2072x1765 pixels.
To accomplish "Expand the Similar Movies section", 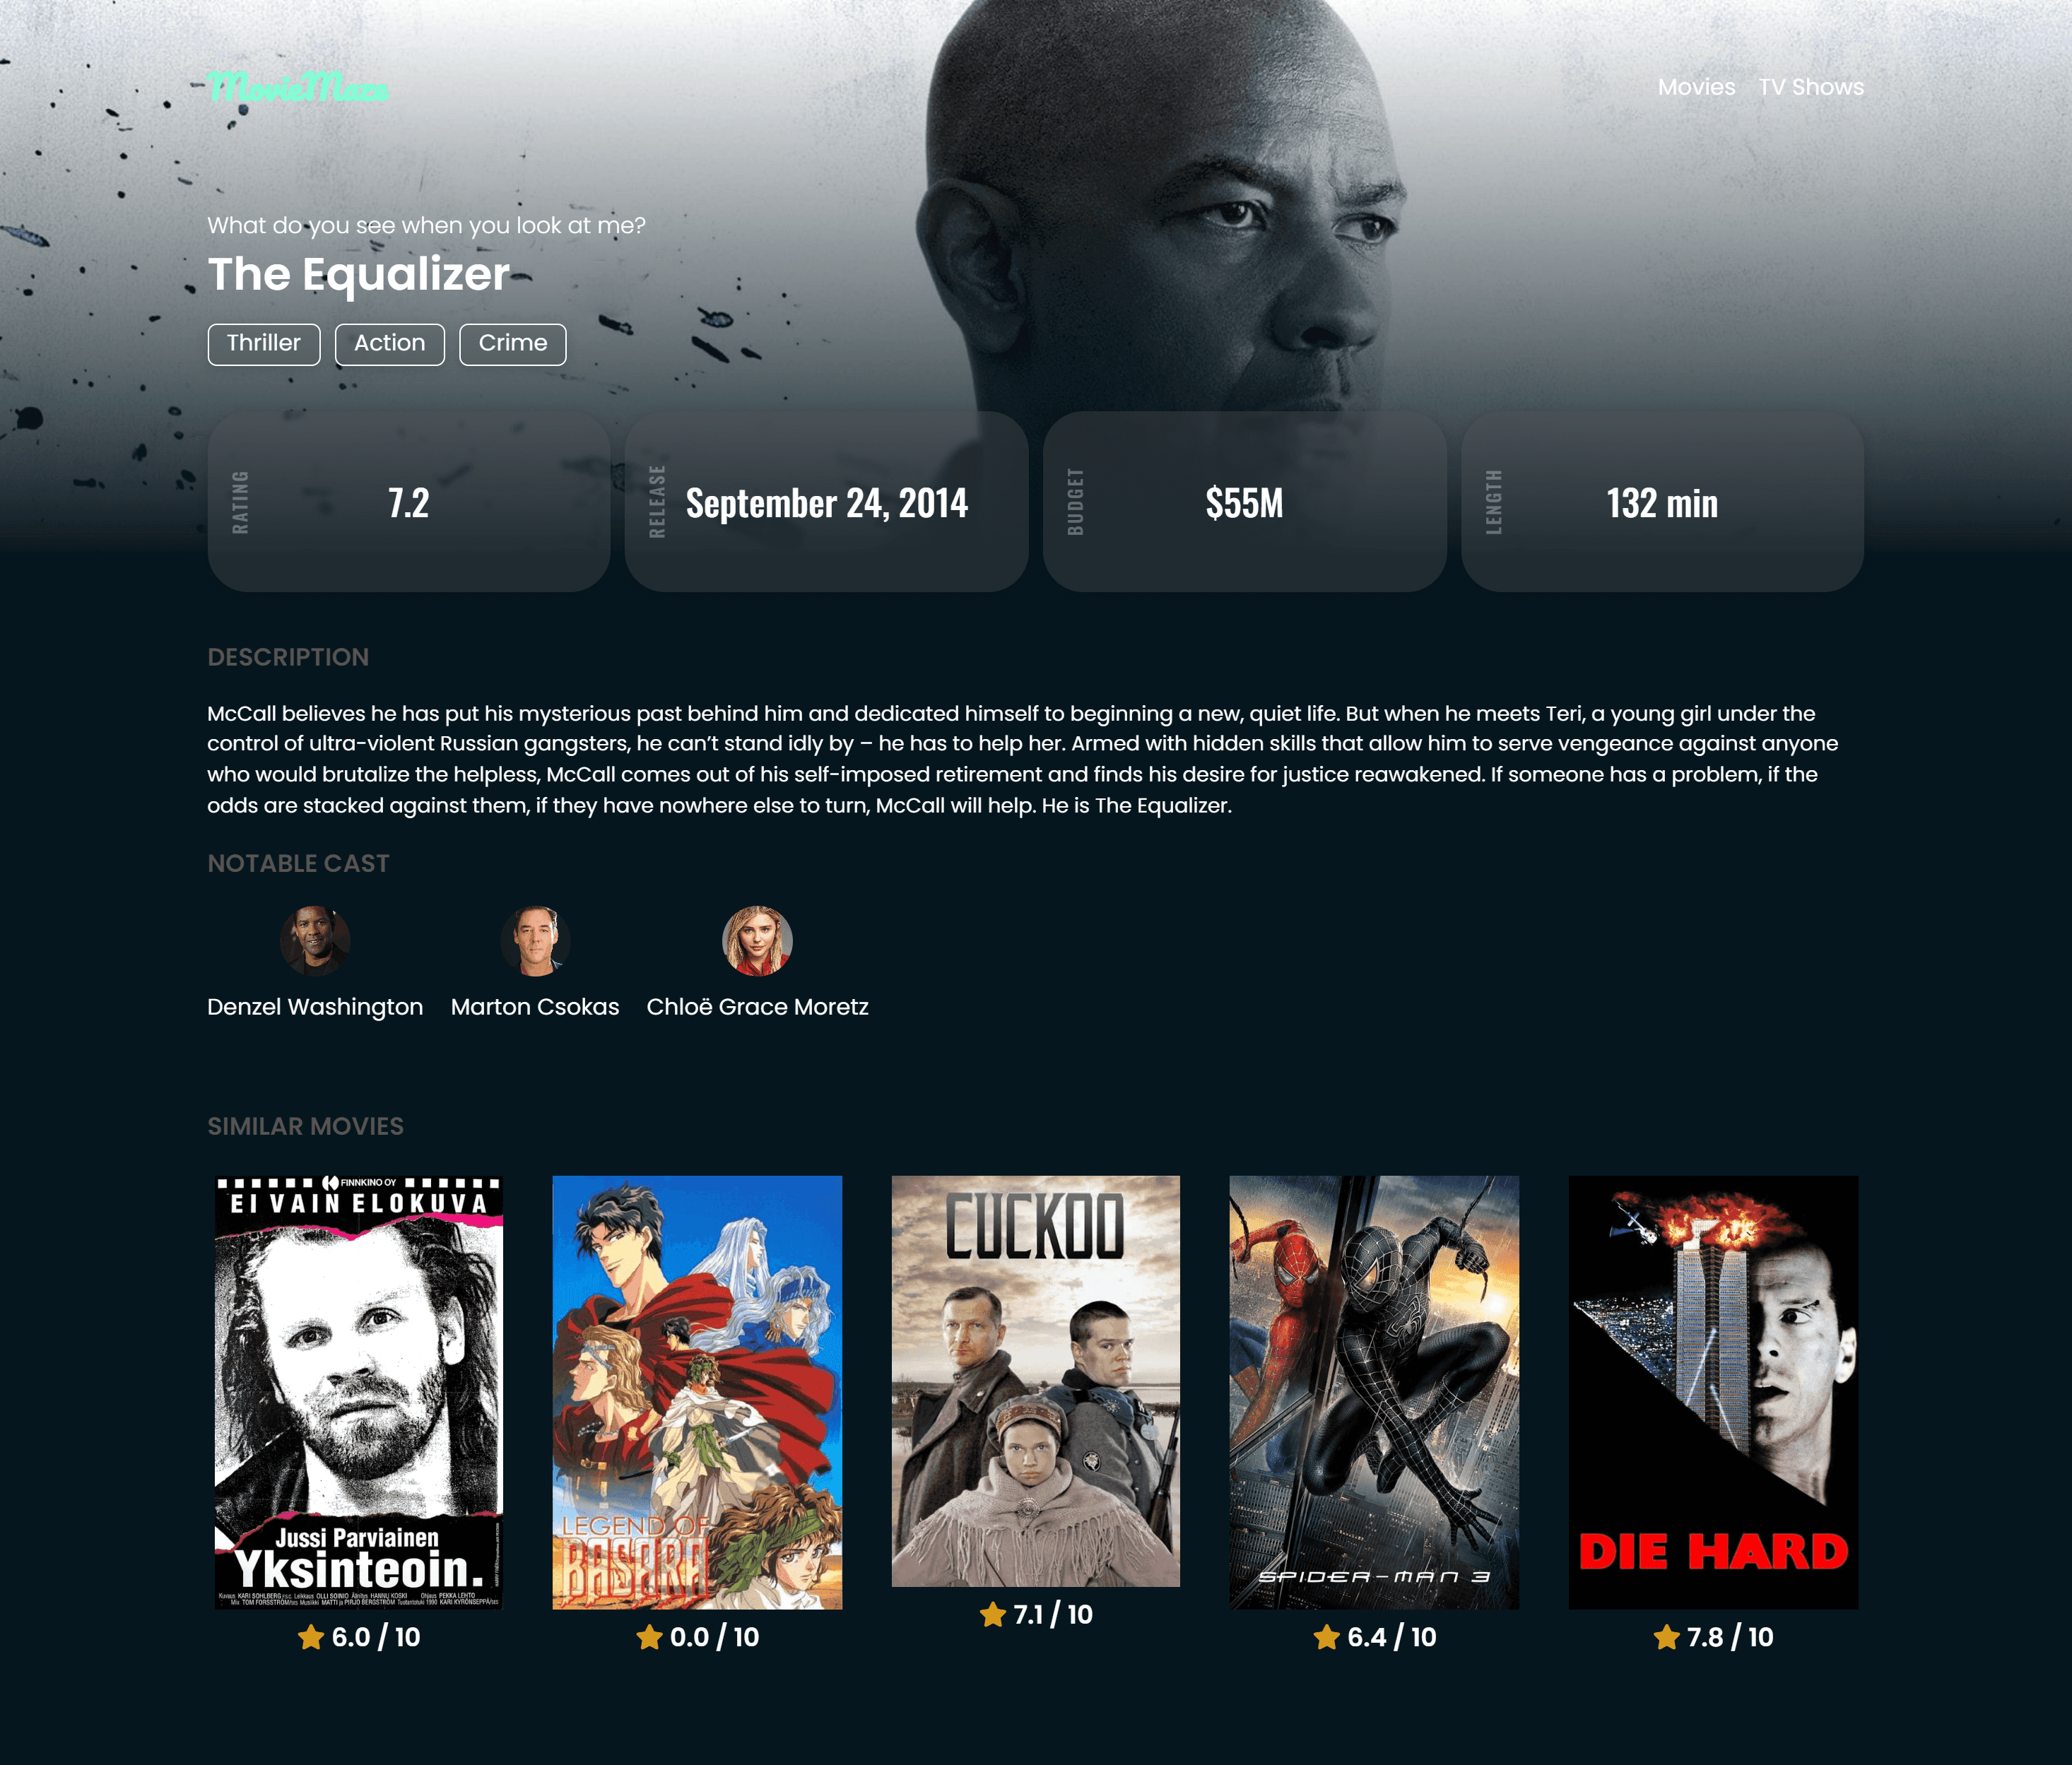I will coord(305,1124).
